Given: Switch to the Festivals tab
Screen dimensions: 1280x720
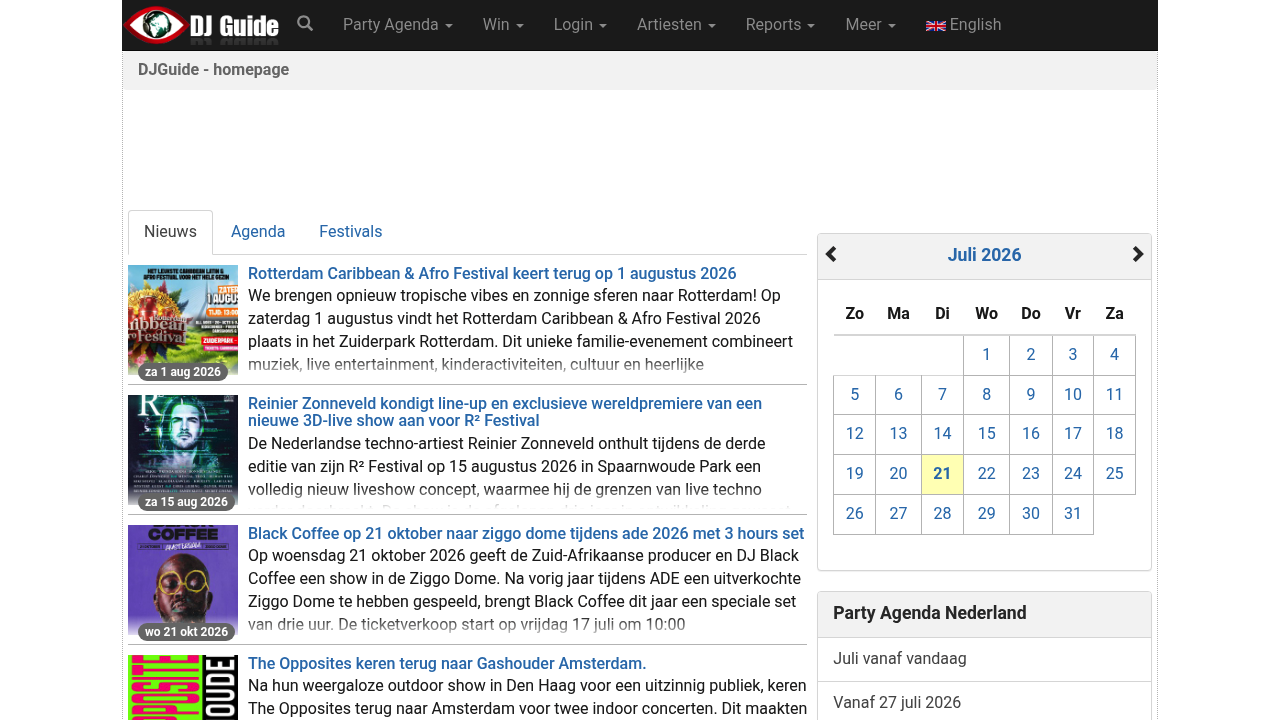Looking at the screenshot, I should [350, 232].
